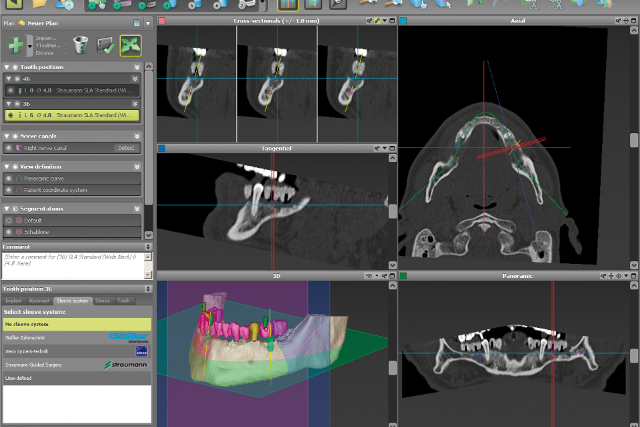Click the green plus add implant icon
This screenshot has width=640, height=427.
coord(17,45)
